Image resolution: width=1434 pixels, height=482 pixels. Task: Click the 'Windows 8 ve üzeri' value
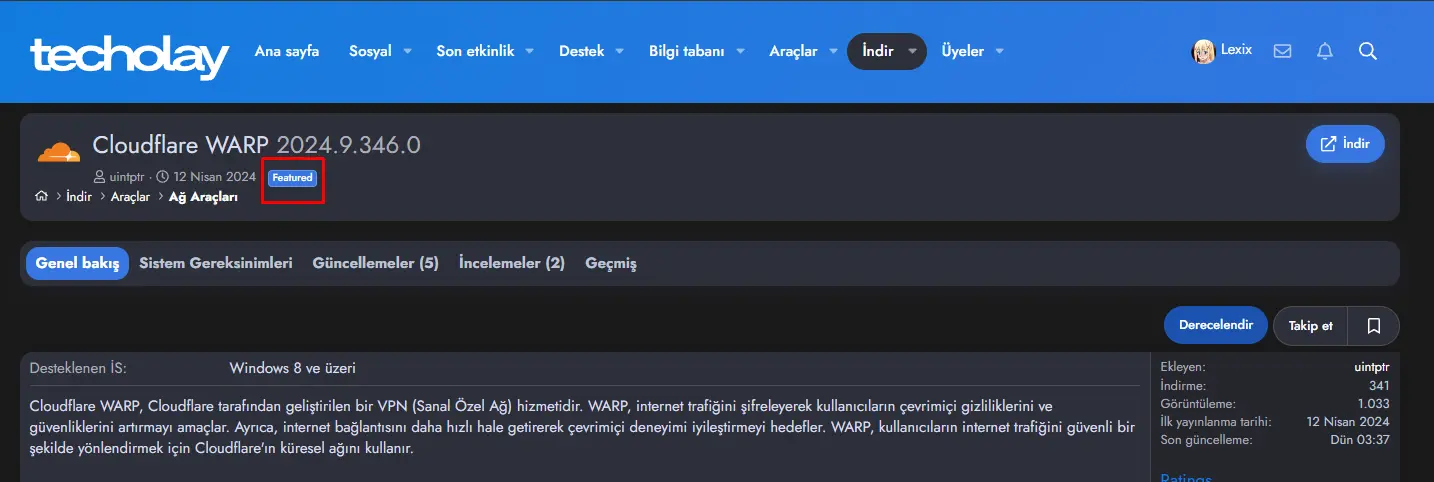tap(293, 368)
